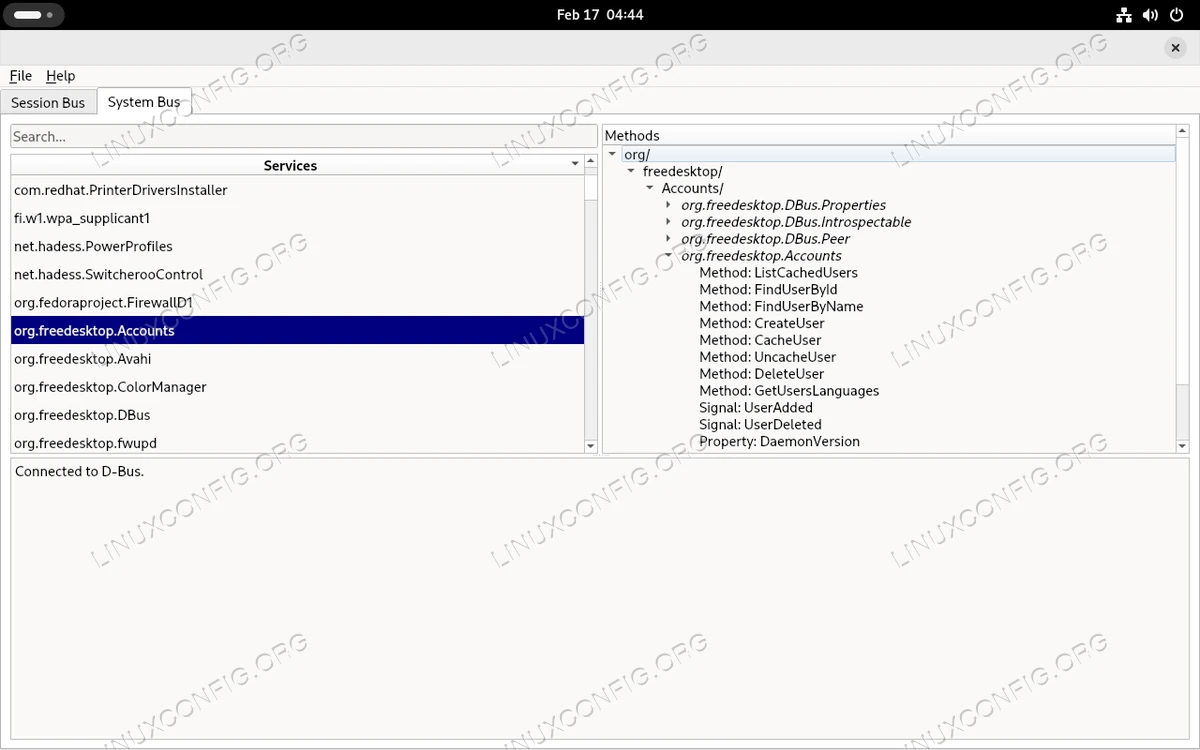Click the services list scroll-up arrow
This screenshot has height=750, width=1200.
pos(591,161)
